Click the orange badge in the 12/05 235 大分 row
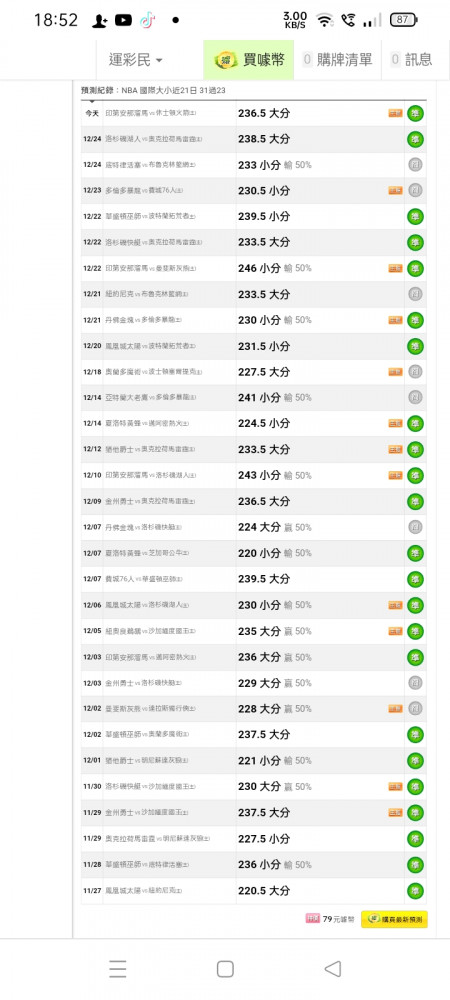 coord(395,631)
